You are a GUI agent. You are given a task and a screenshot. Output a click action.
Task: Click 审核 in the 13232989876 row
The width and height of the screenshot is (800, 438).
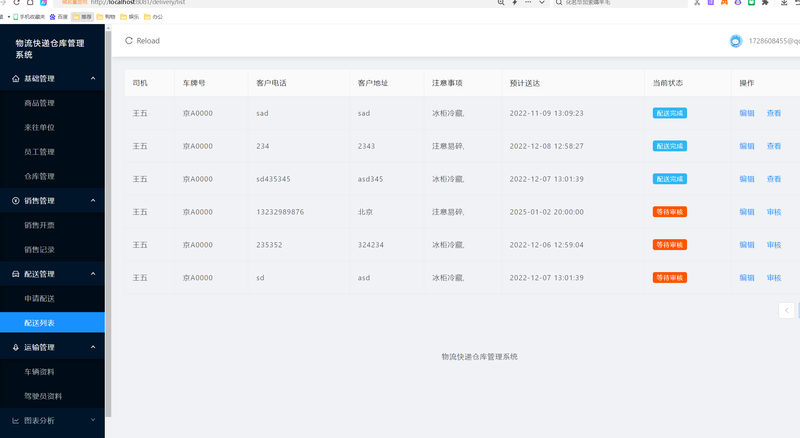pyautogui.click(x=774, y=212)
